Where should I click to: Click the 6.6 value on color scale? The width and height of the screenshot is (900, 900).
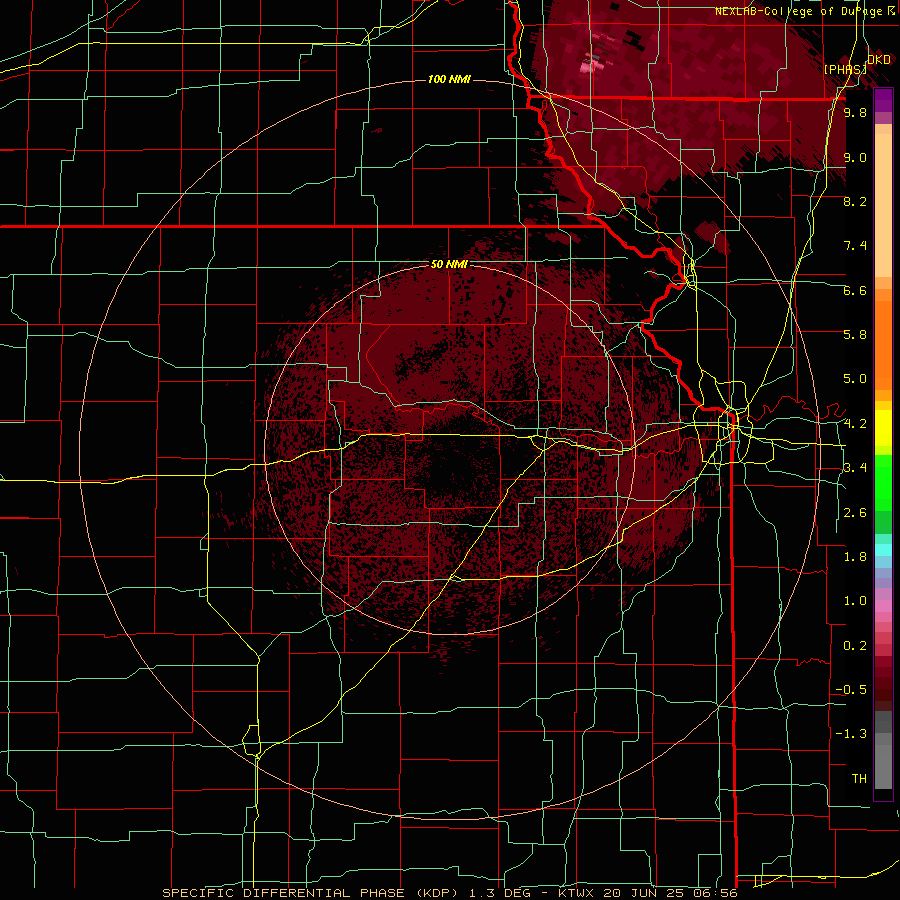[x=855, y=290]
